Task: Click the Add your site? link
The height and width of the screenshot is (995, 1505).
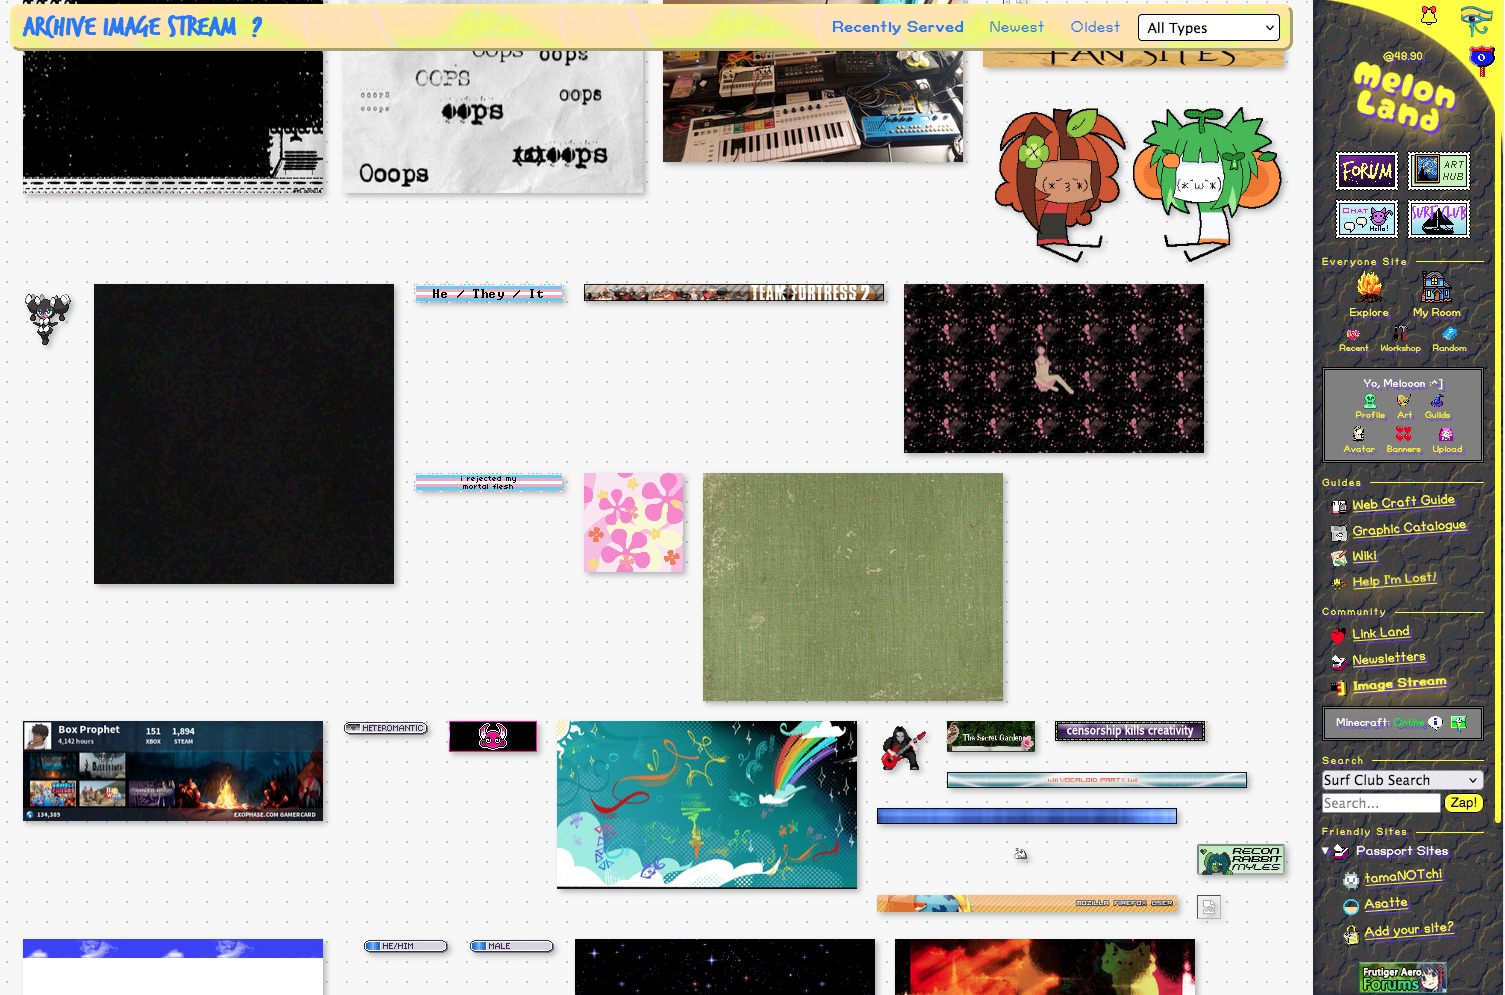Action: click(1409, 930)
